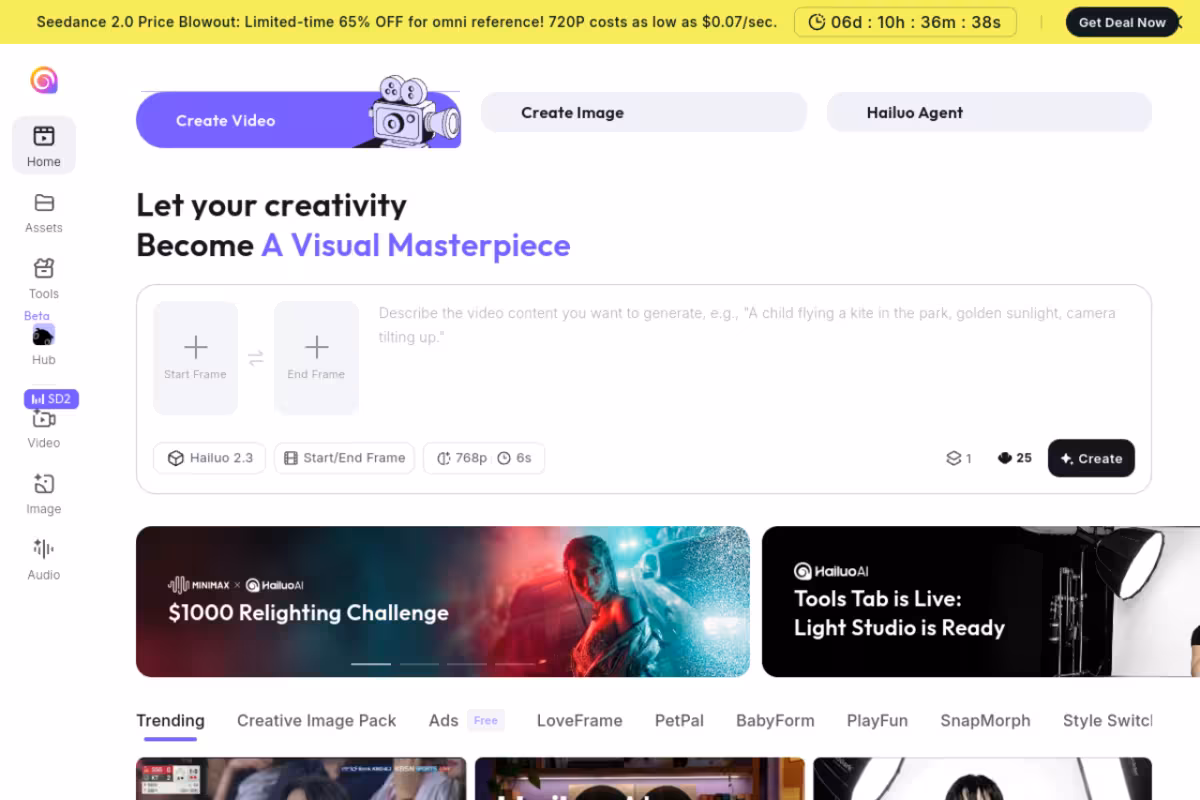Select the Create Image tab

(x=644, y=112)
